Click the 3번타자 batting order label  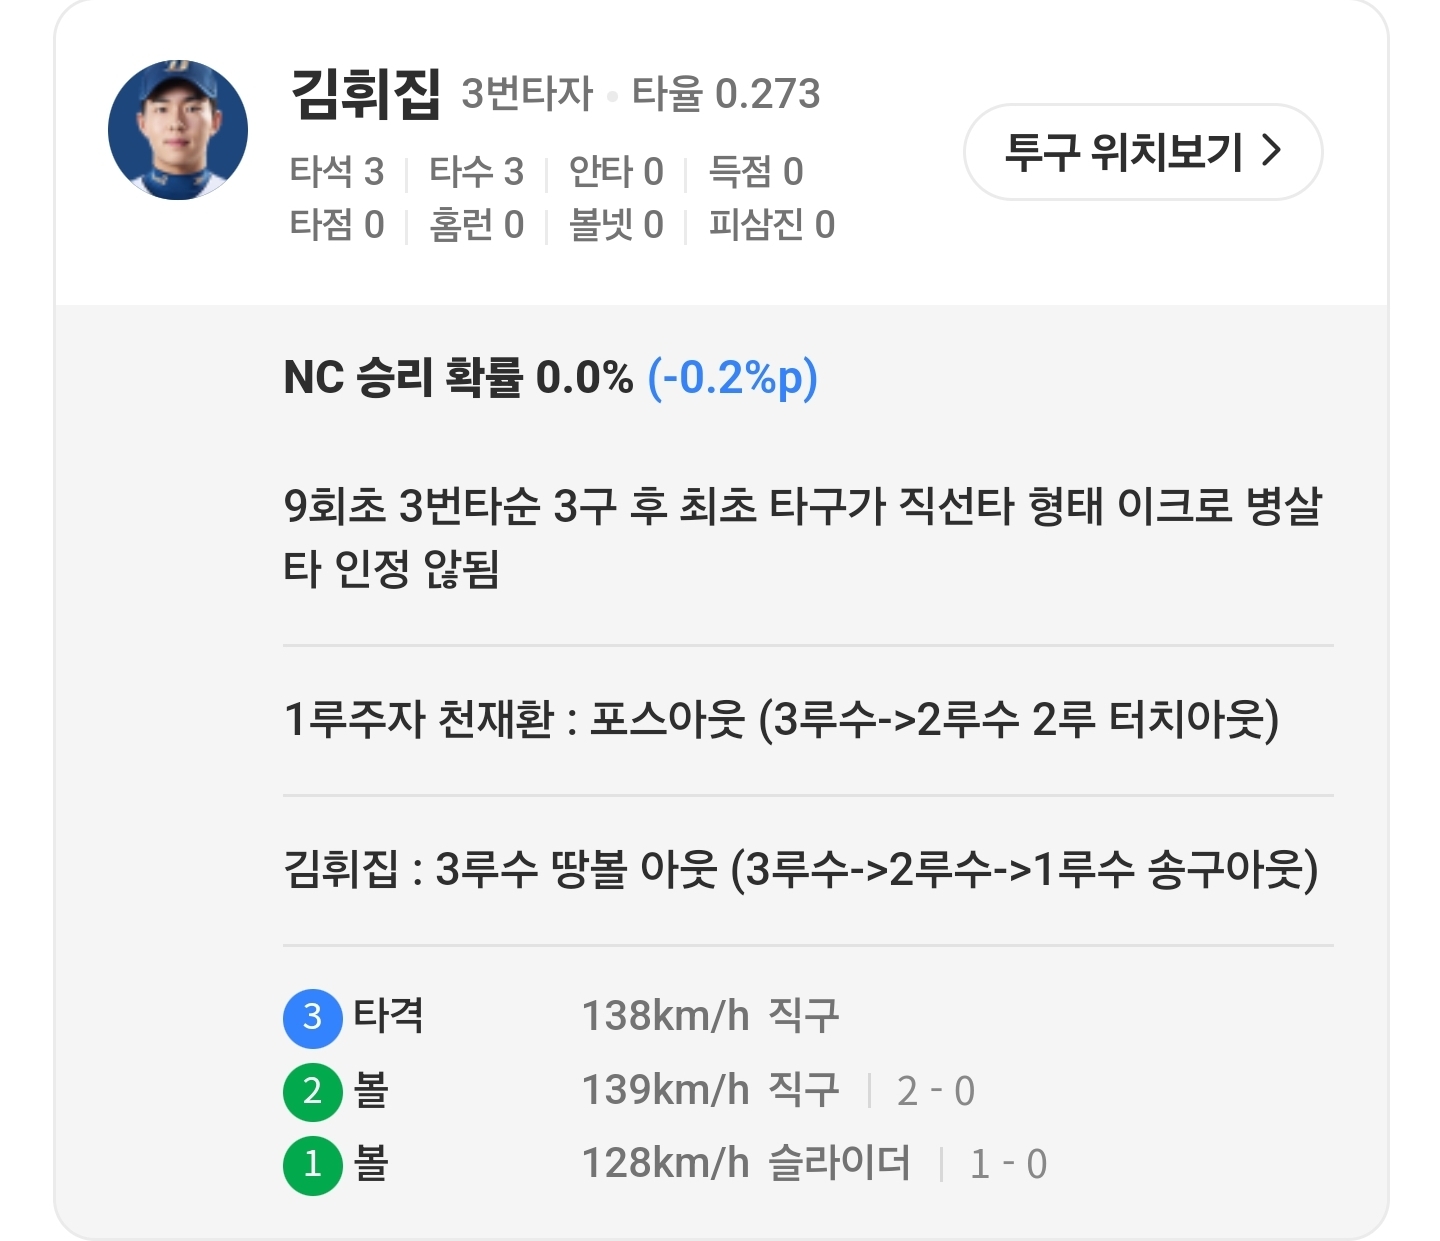point(527,95)
